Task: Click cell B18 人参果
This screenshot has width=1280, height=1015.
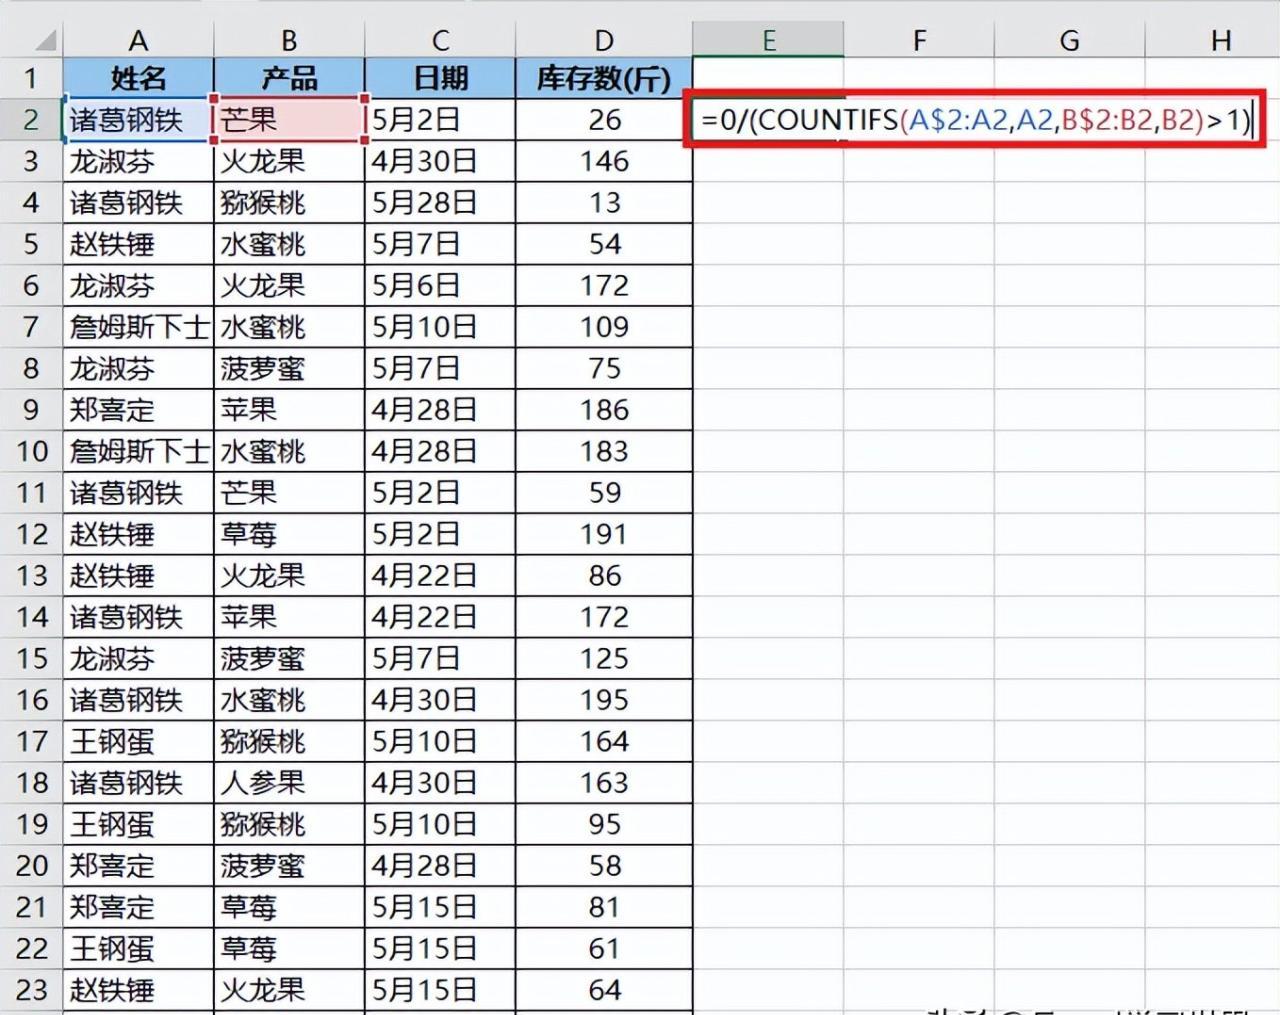Action: coord(289,783)
